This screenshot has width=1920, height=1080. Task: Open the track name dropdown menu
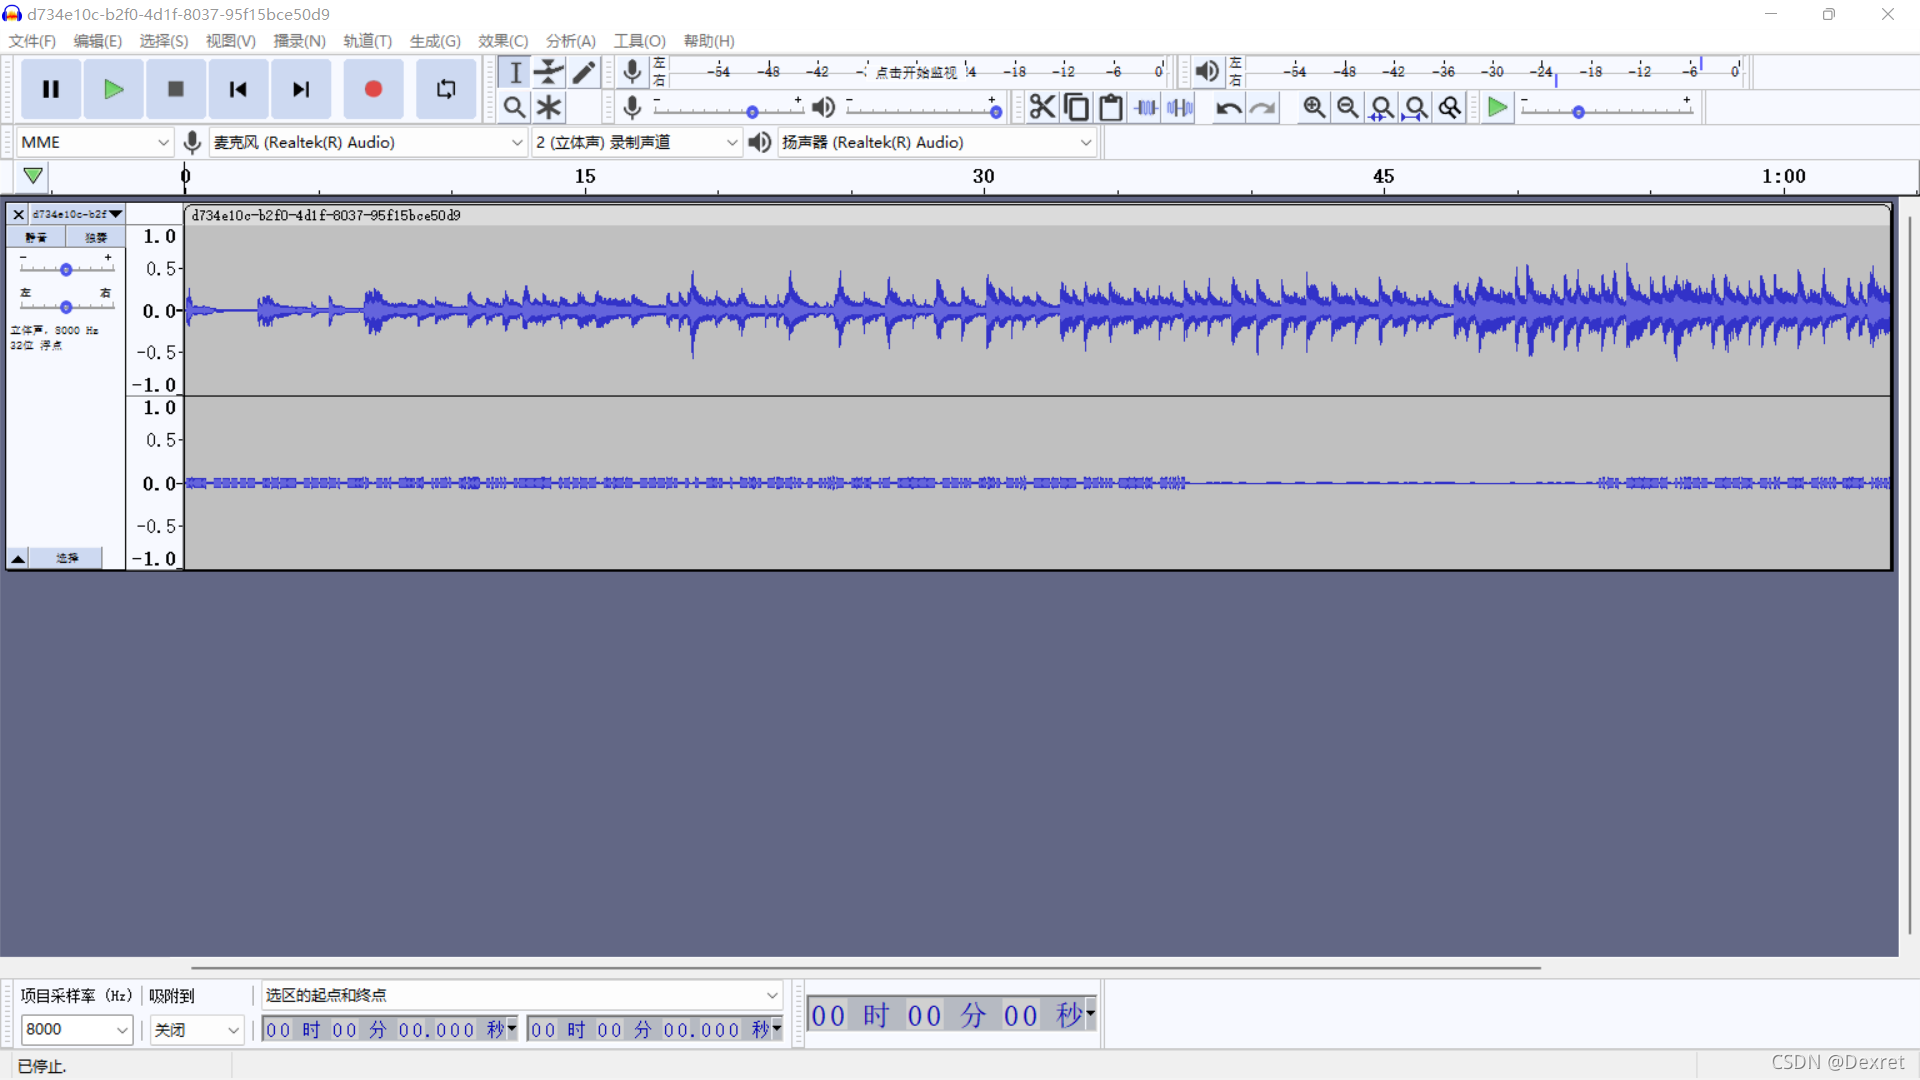pos(76,214)
